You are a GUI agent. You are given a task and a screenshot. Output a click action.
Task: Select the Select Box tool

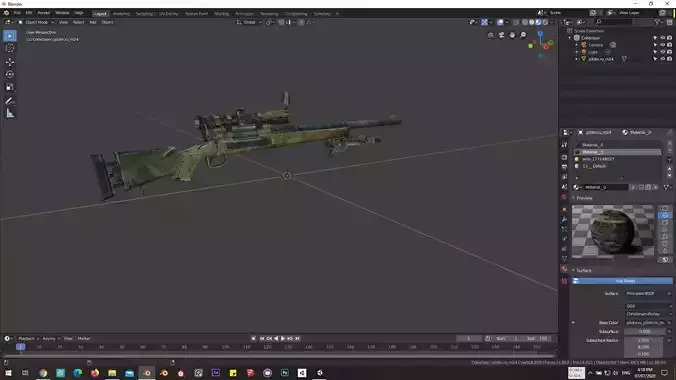(9, 36)
